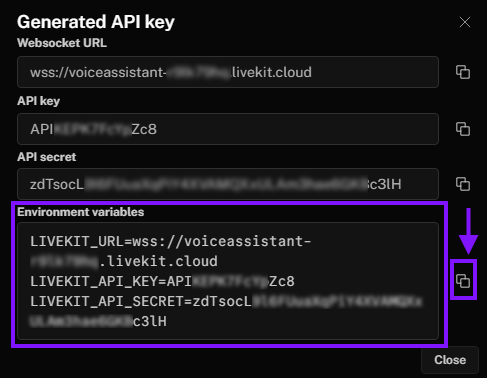Screen dimensions: 487x378
Task: Click the .livekit.cloud text in the variables box
Action: click(x=159, y=261)
